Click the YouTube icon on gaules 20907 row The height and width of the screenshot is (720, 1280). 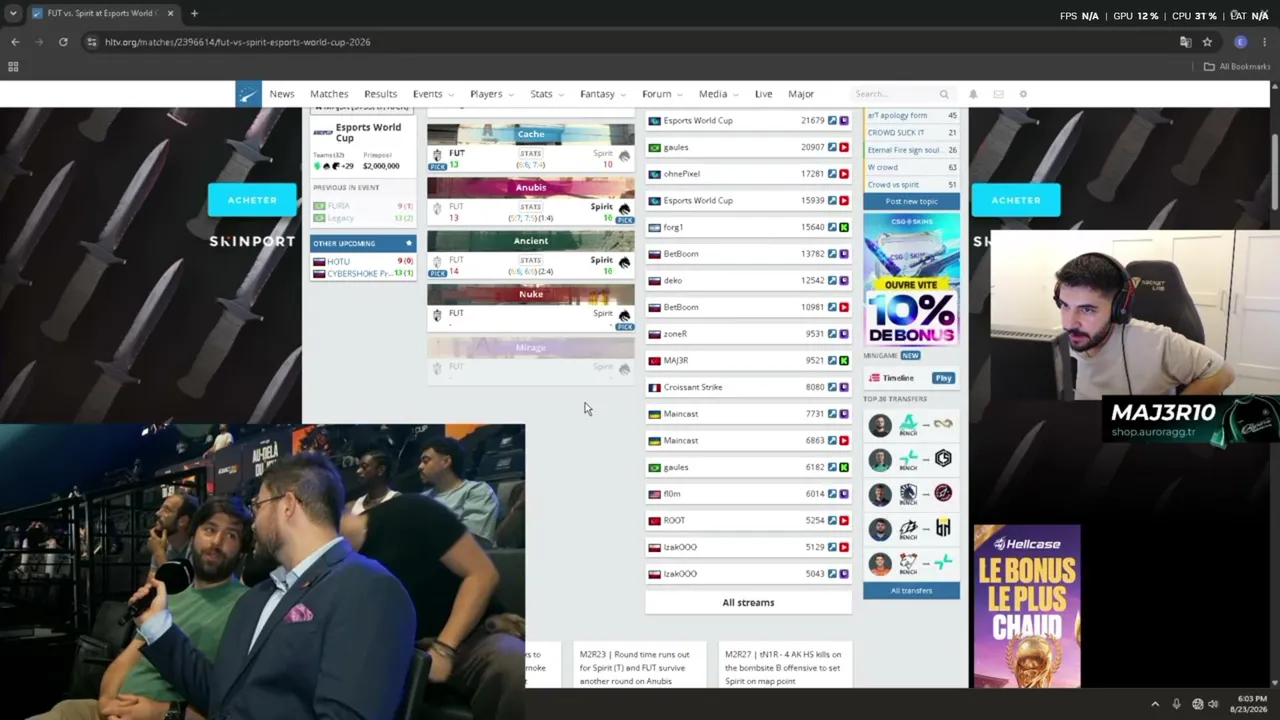844,147
